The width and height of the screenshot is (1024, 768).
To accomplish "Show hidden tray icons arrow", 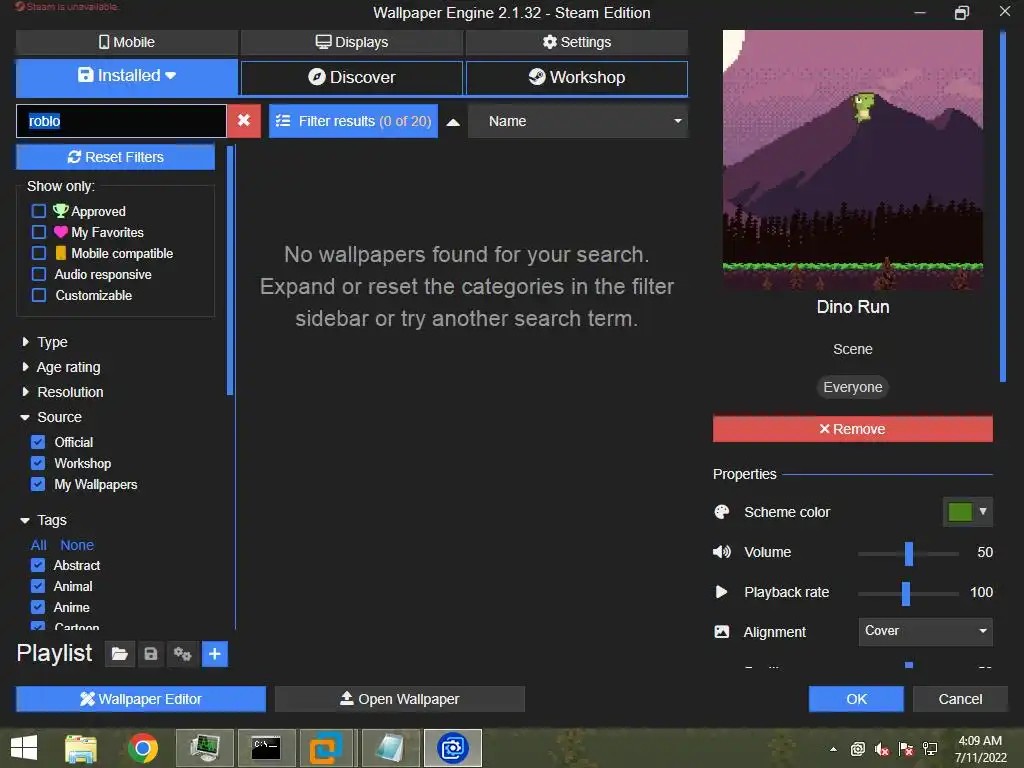I will [x=833, y=749].
